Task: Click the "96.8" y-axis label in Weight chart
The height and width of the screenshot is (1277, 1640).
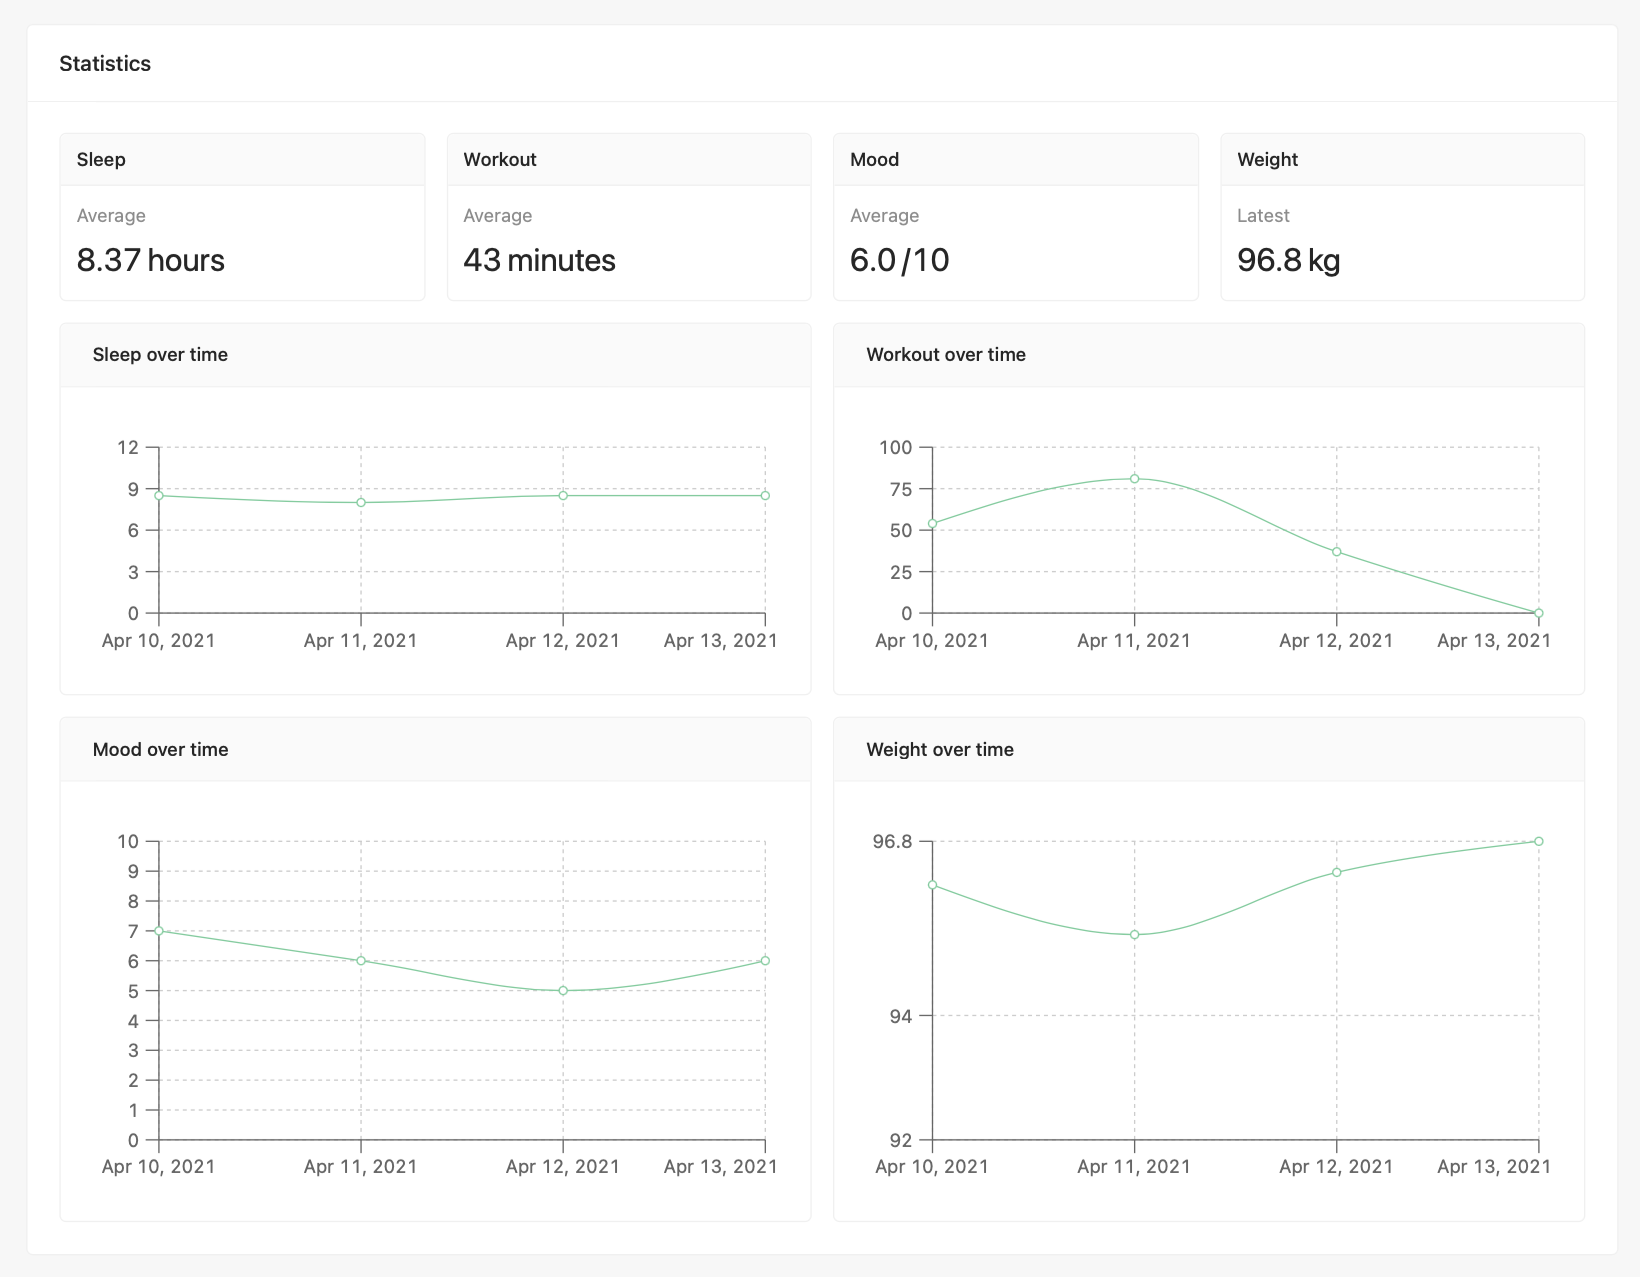Action: (893, 841)
